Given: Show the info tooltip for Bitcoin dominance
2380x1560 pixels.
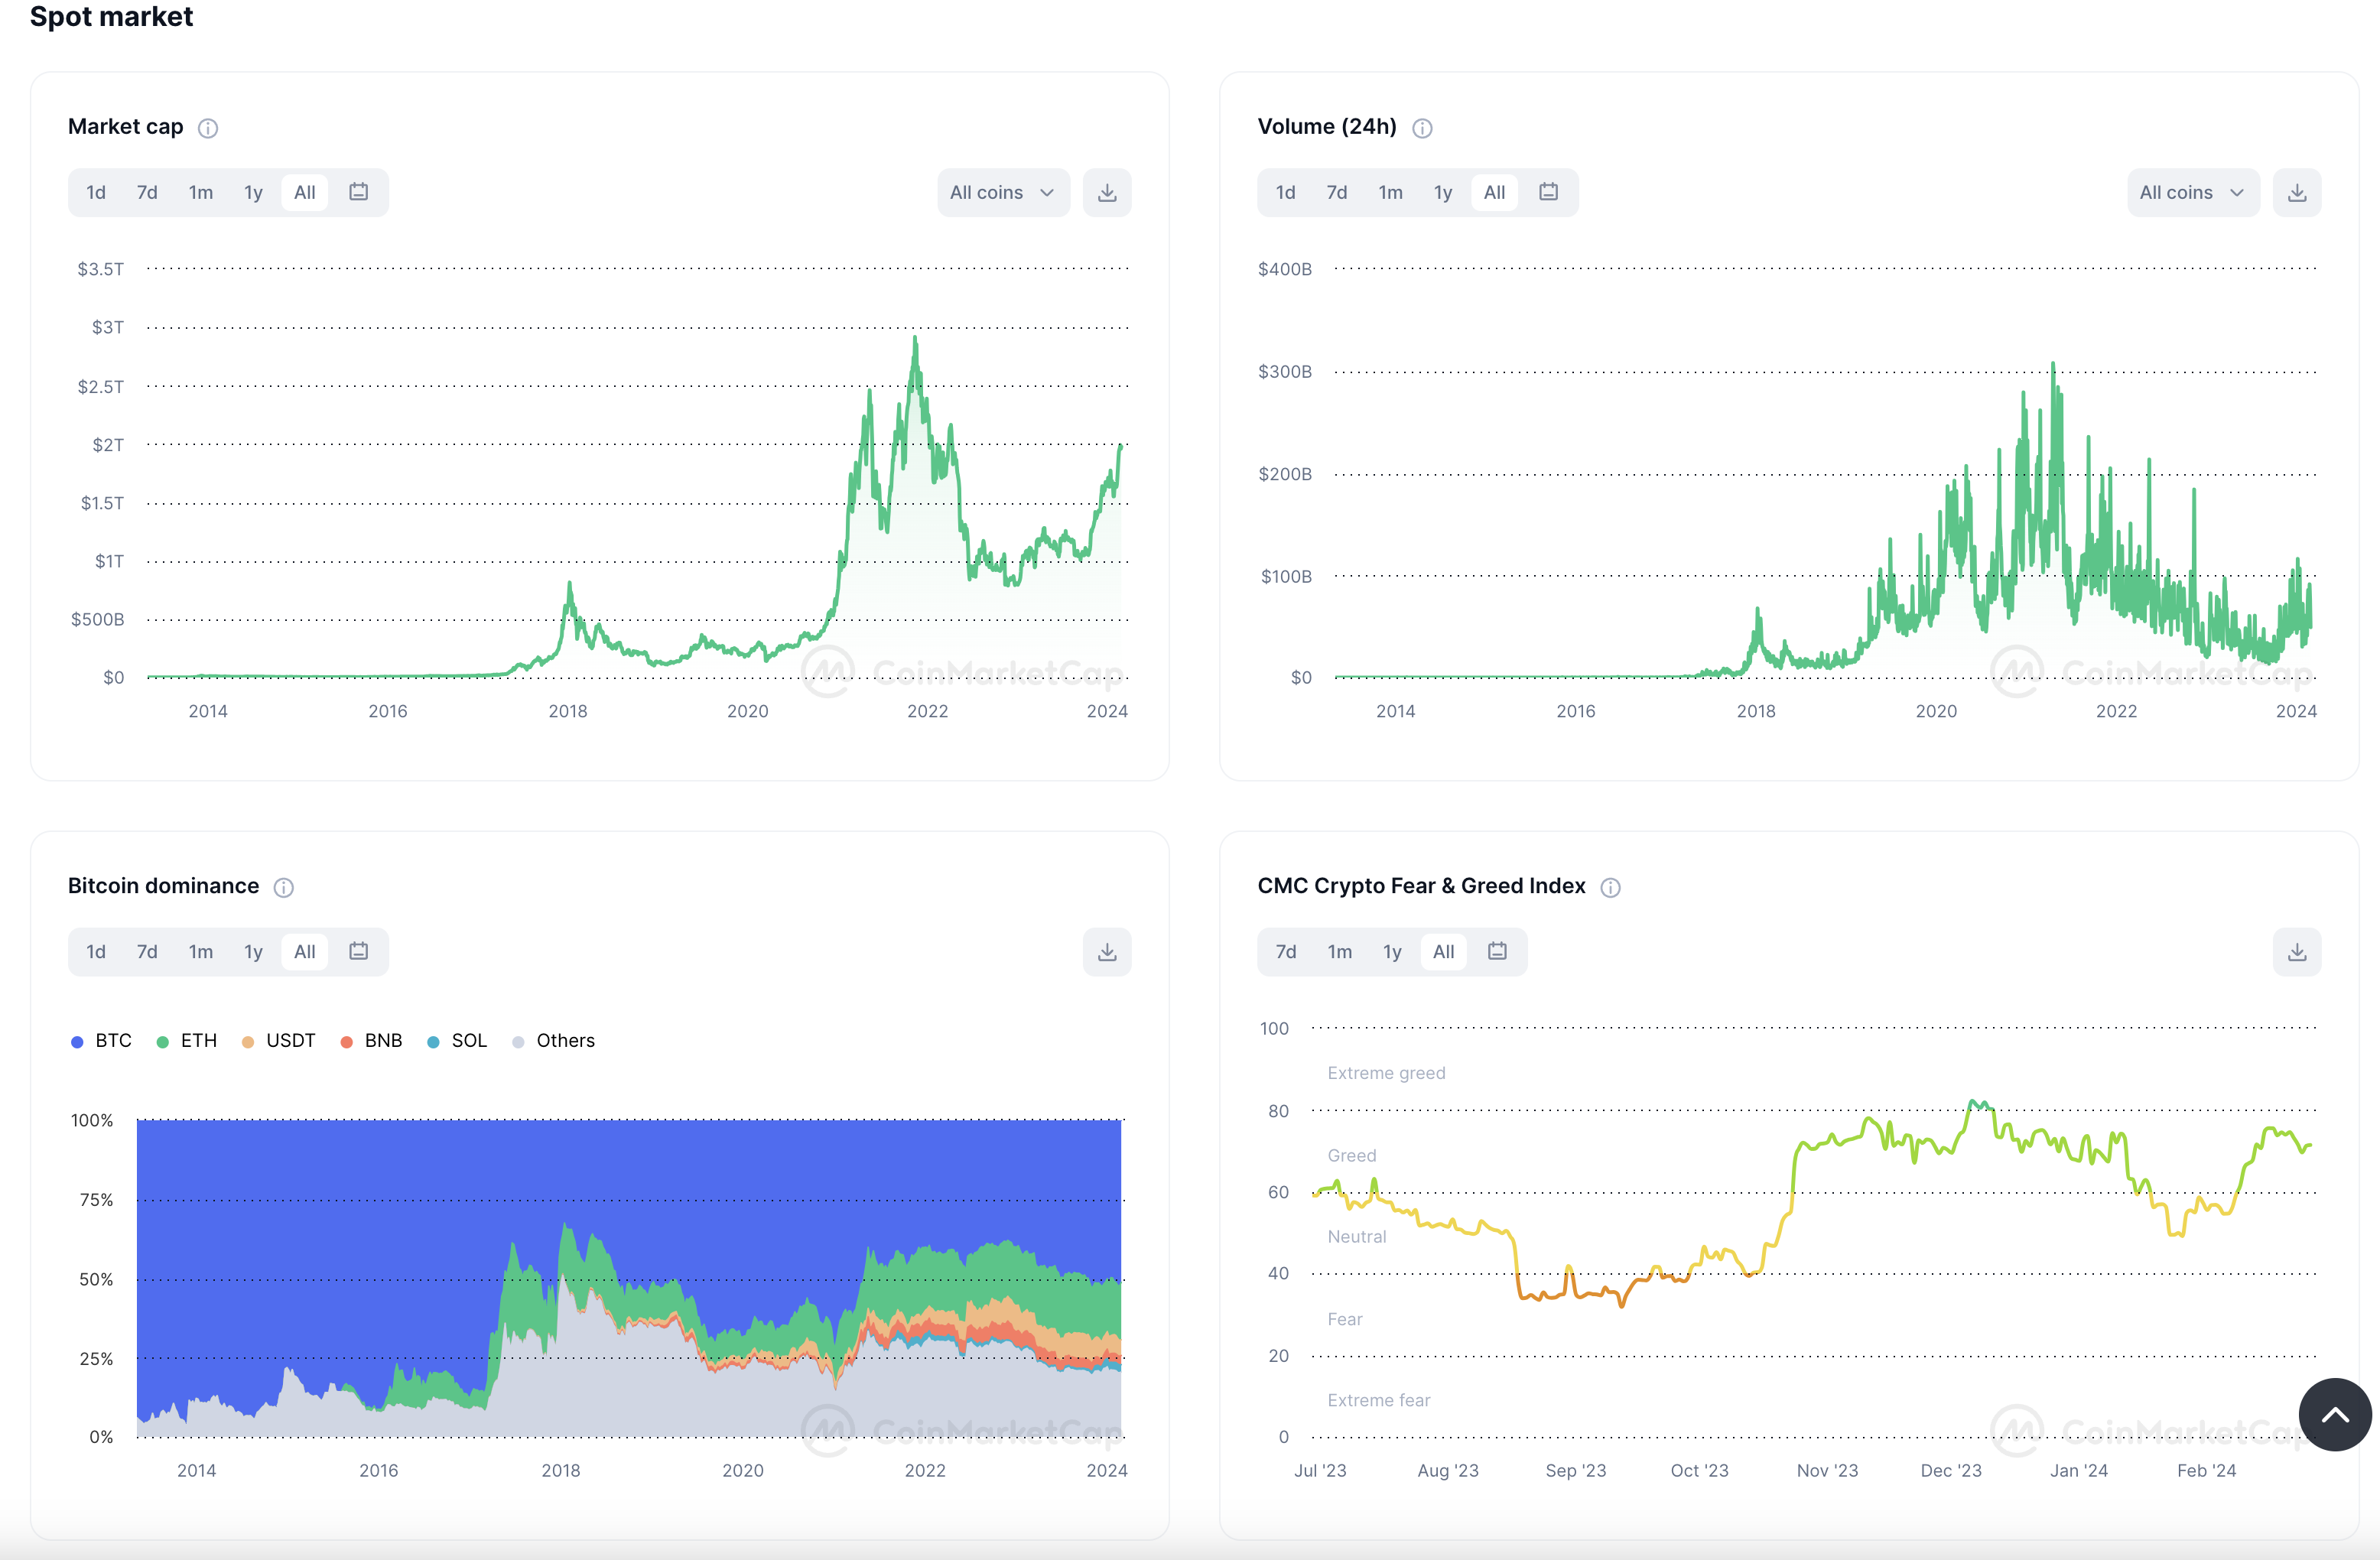Looking at the screenshot, I should 284,887.
